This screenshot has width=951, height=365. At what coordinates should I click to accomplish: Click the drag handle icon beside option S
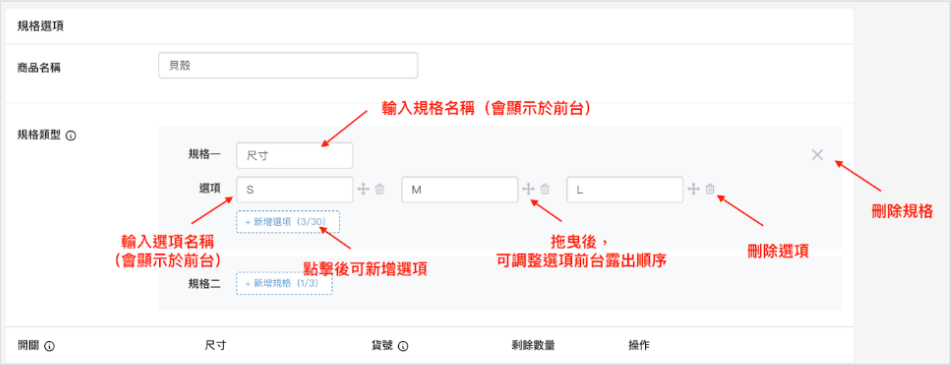point(363,189)
